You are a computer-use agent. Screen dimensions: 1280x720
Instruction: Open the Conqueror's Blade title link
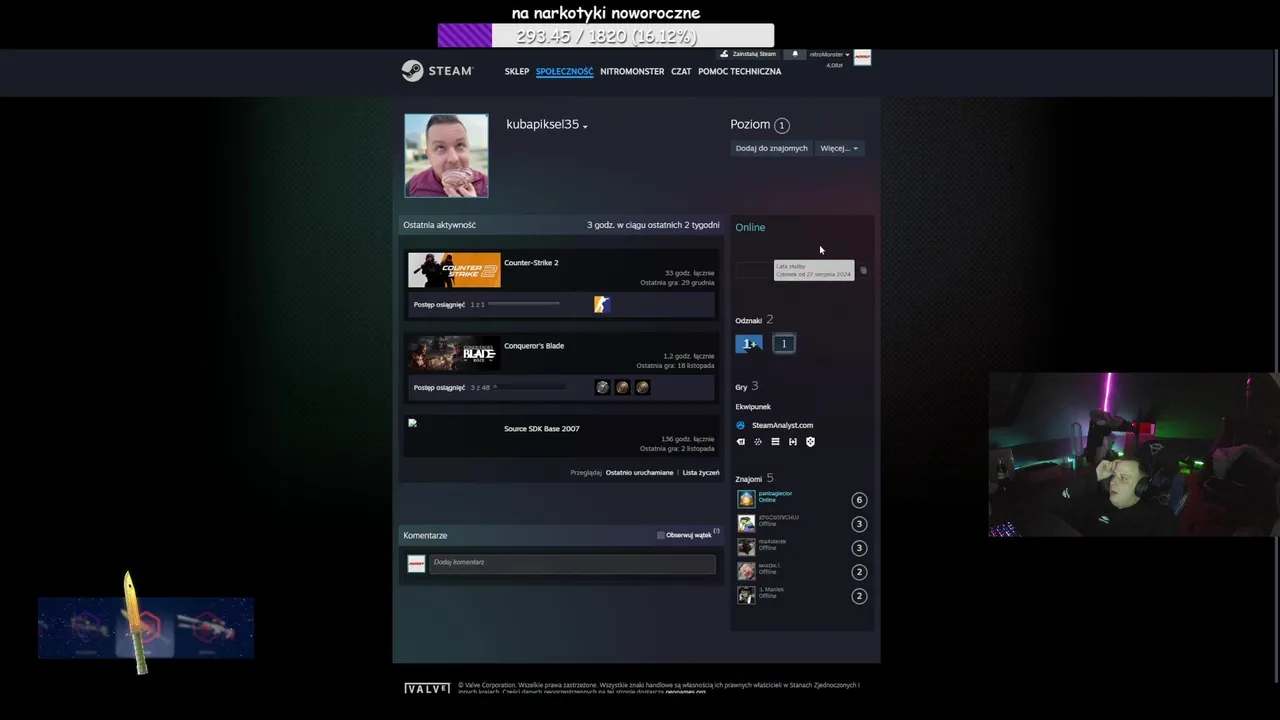[x=534, y=346]
